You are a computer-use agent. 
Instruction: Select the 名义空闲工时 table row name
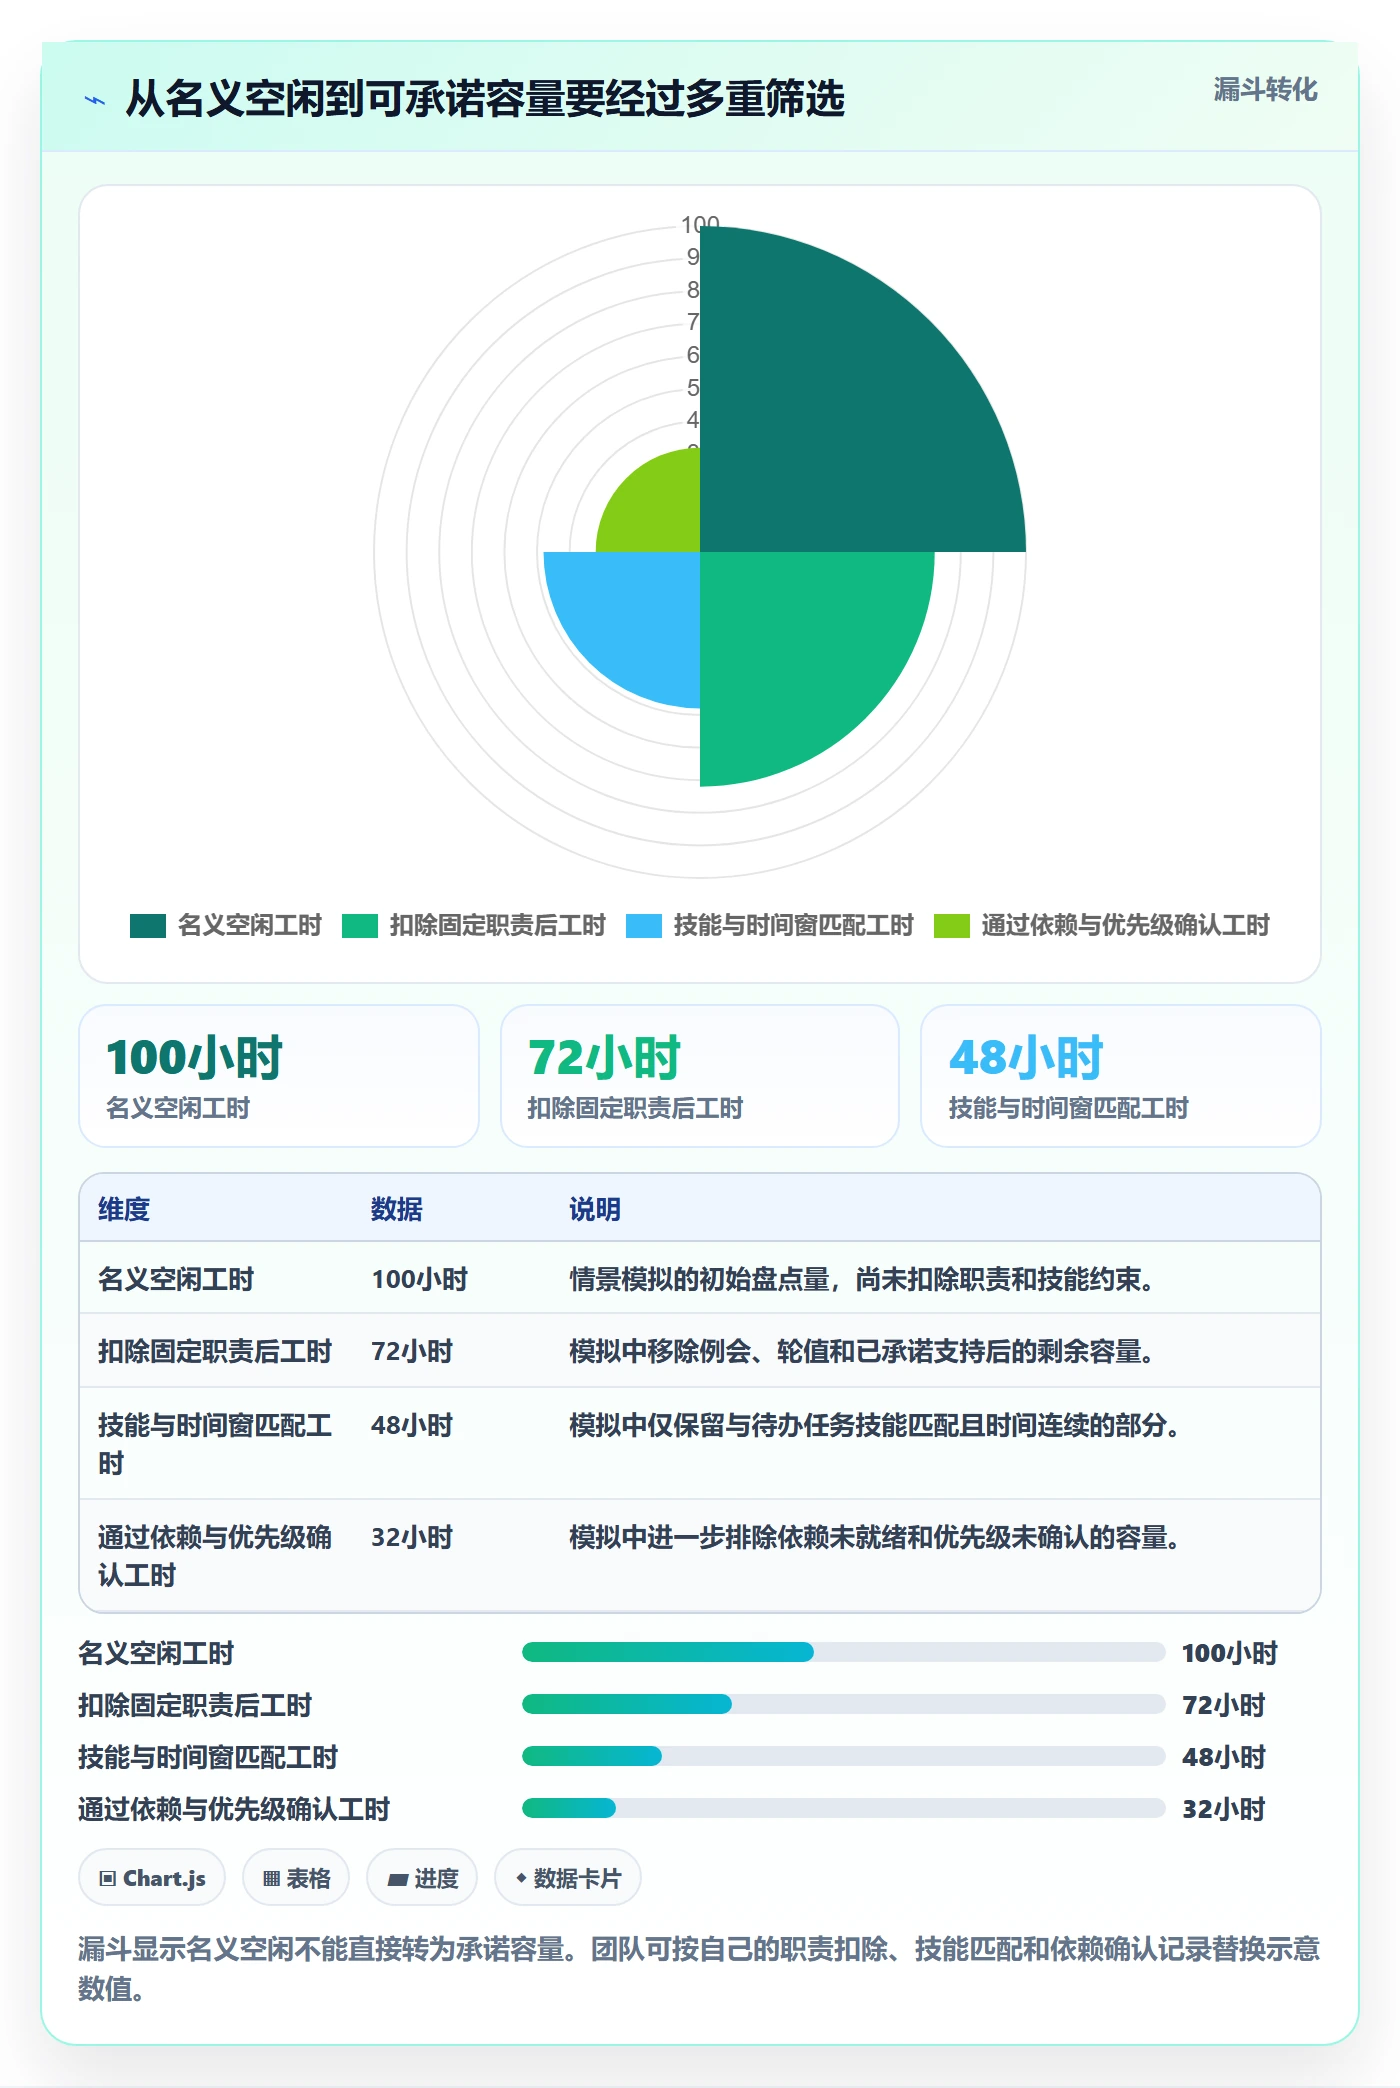[176, 1279]
